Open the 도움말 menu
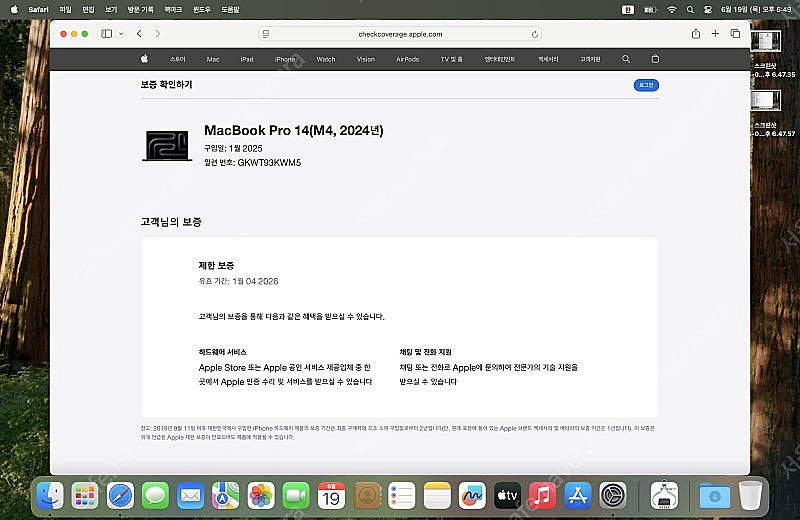 pos(230,9)
